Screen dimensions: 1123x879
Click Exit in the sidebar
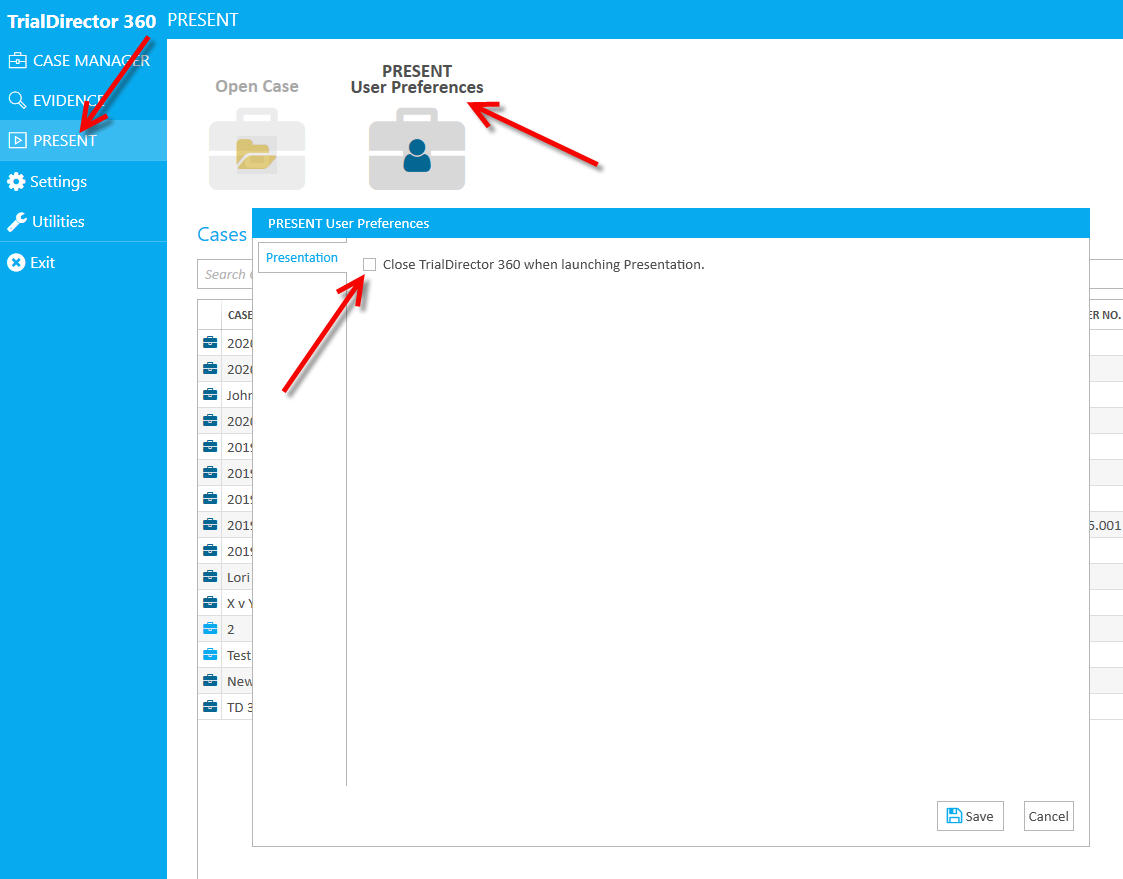pyautogui.click(x=83, y=262)
